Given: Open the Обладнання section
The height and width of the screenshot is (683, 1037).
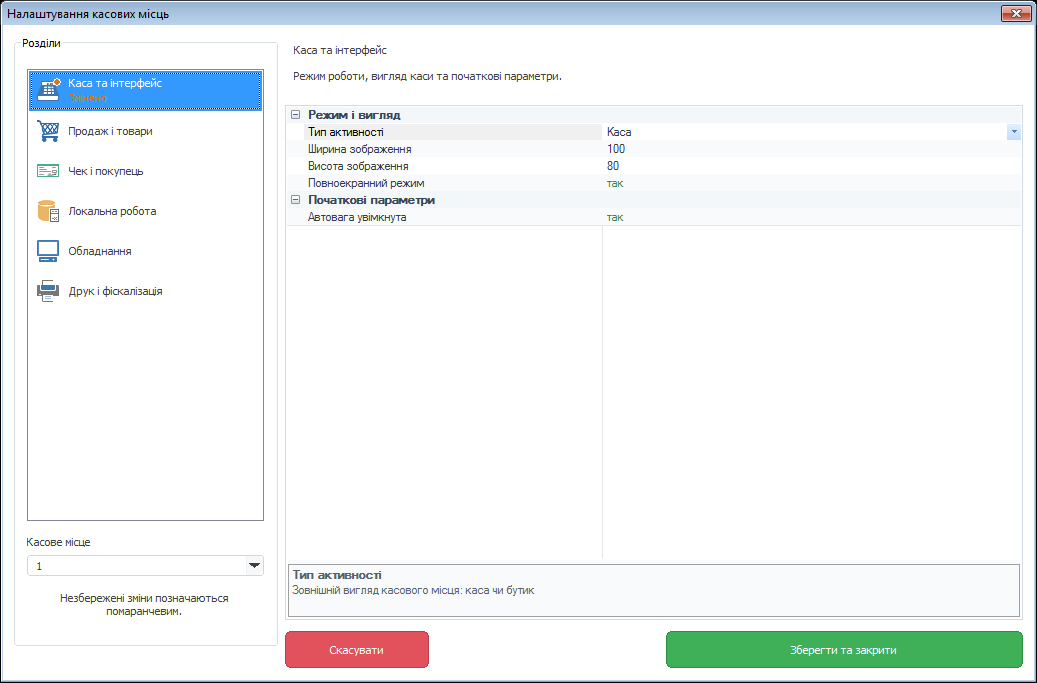Looking at the screenshot, I should (145, 251).
